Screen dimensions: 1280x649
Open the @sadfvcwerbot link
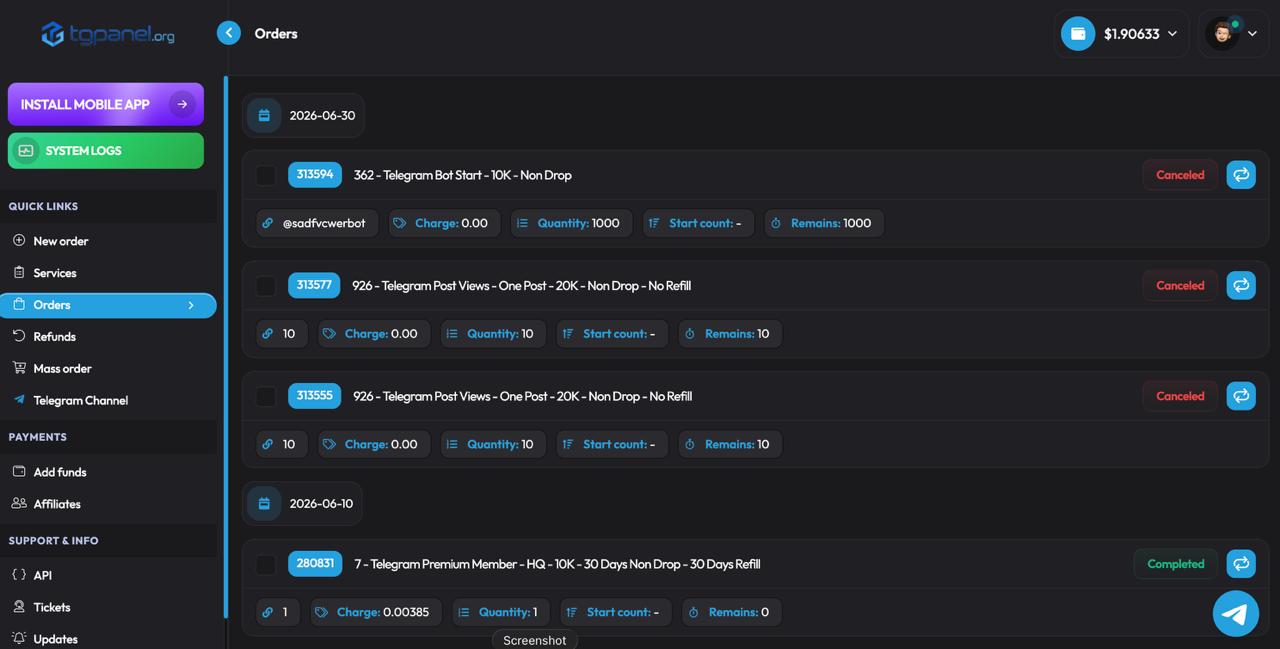pyautogui.click(x=324, y=223)
